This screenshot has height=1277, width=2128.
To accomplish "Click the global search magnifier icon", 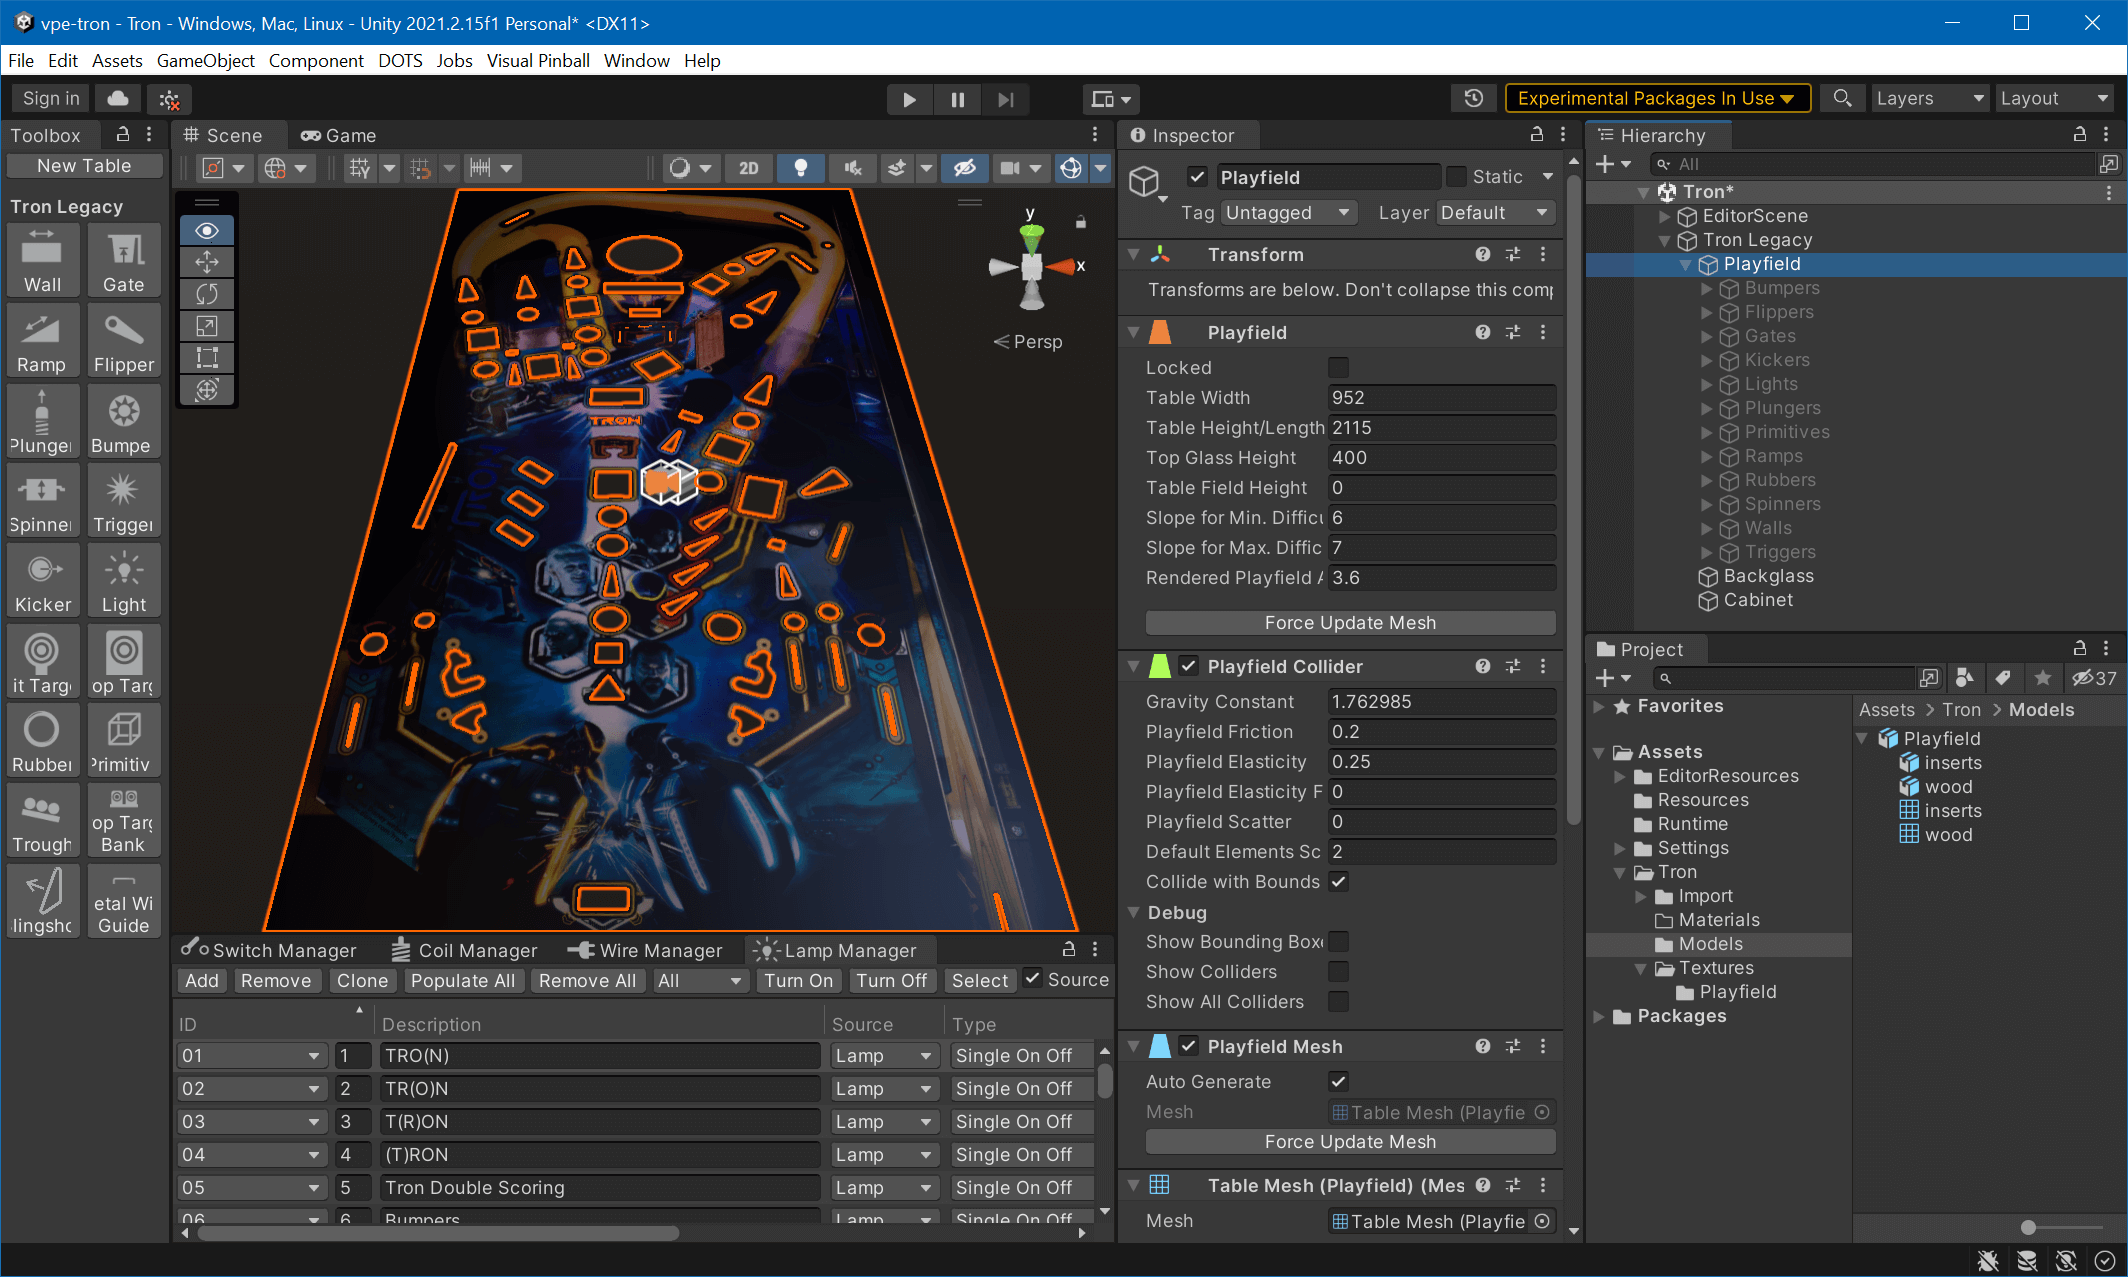I will click(x=1842, y=98).
